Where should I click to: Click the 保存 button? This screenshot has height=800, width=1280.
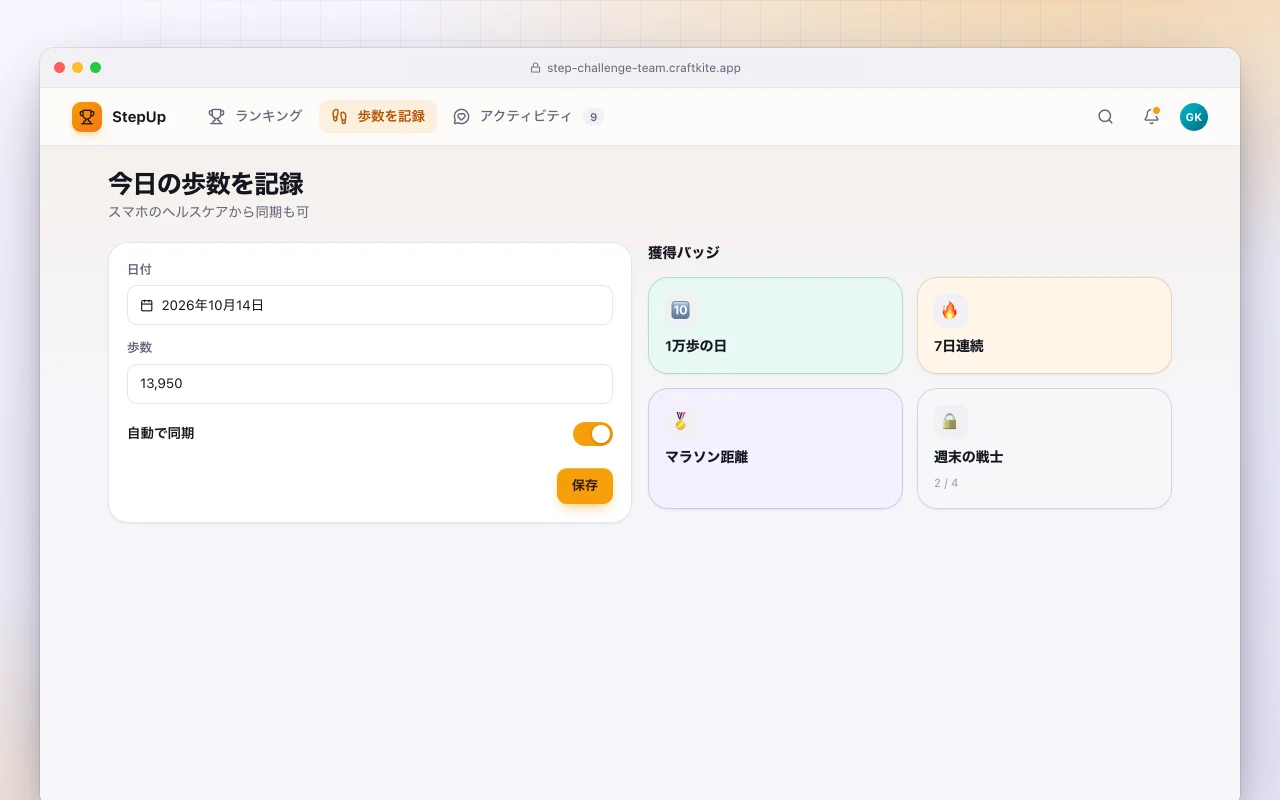[x=585, y=486]
